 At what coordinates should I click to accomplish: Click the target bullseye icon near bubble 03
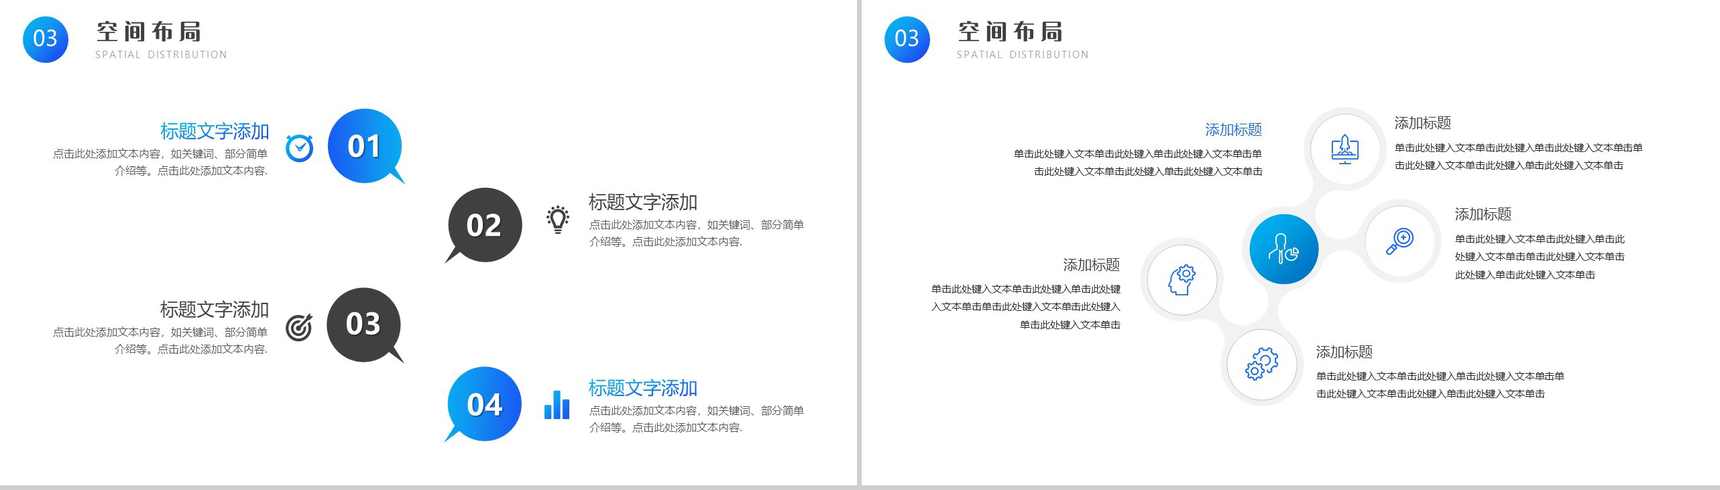pos(299,327)
